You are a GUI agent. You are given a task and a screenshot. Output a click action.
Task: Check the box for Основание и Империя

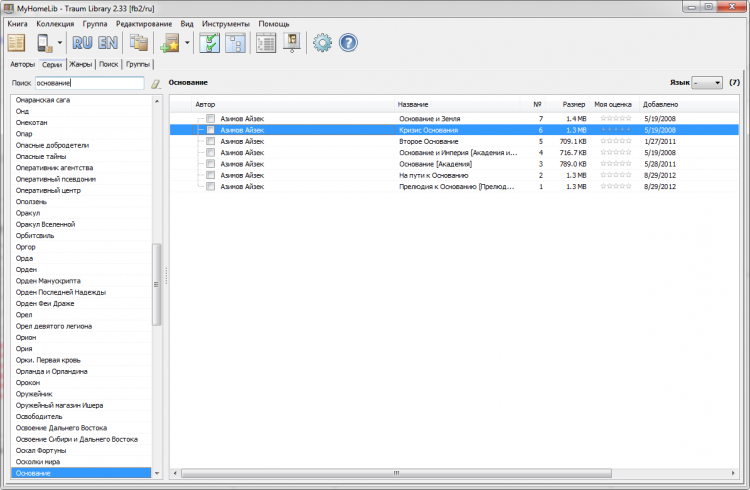(210, 152)
